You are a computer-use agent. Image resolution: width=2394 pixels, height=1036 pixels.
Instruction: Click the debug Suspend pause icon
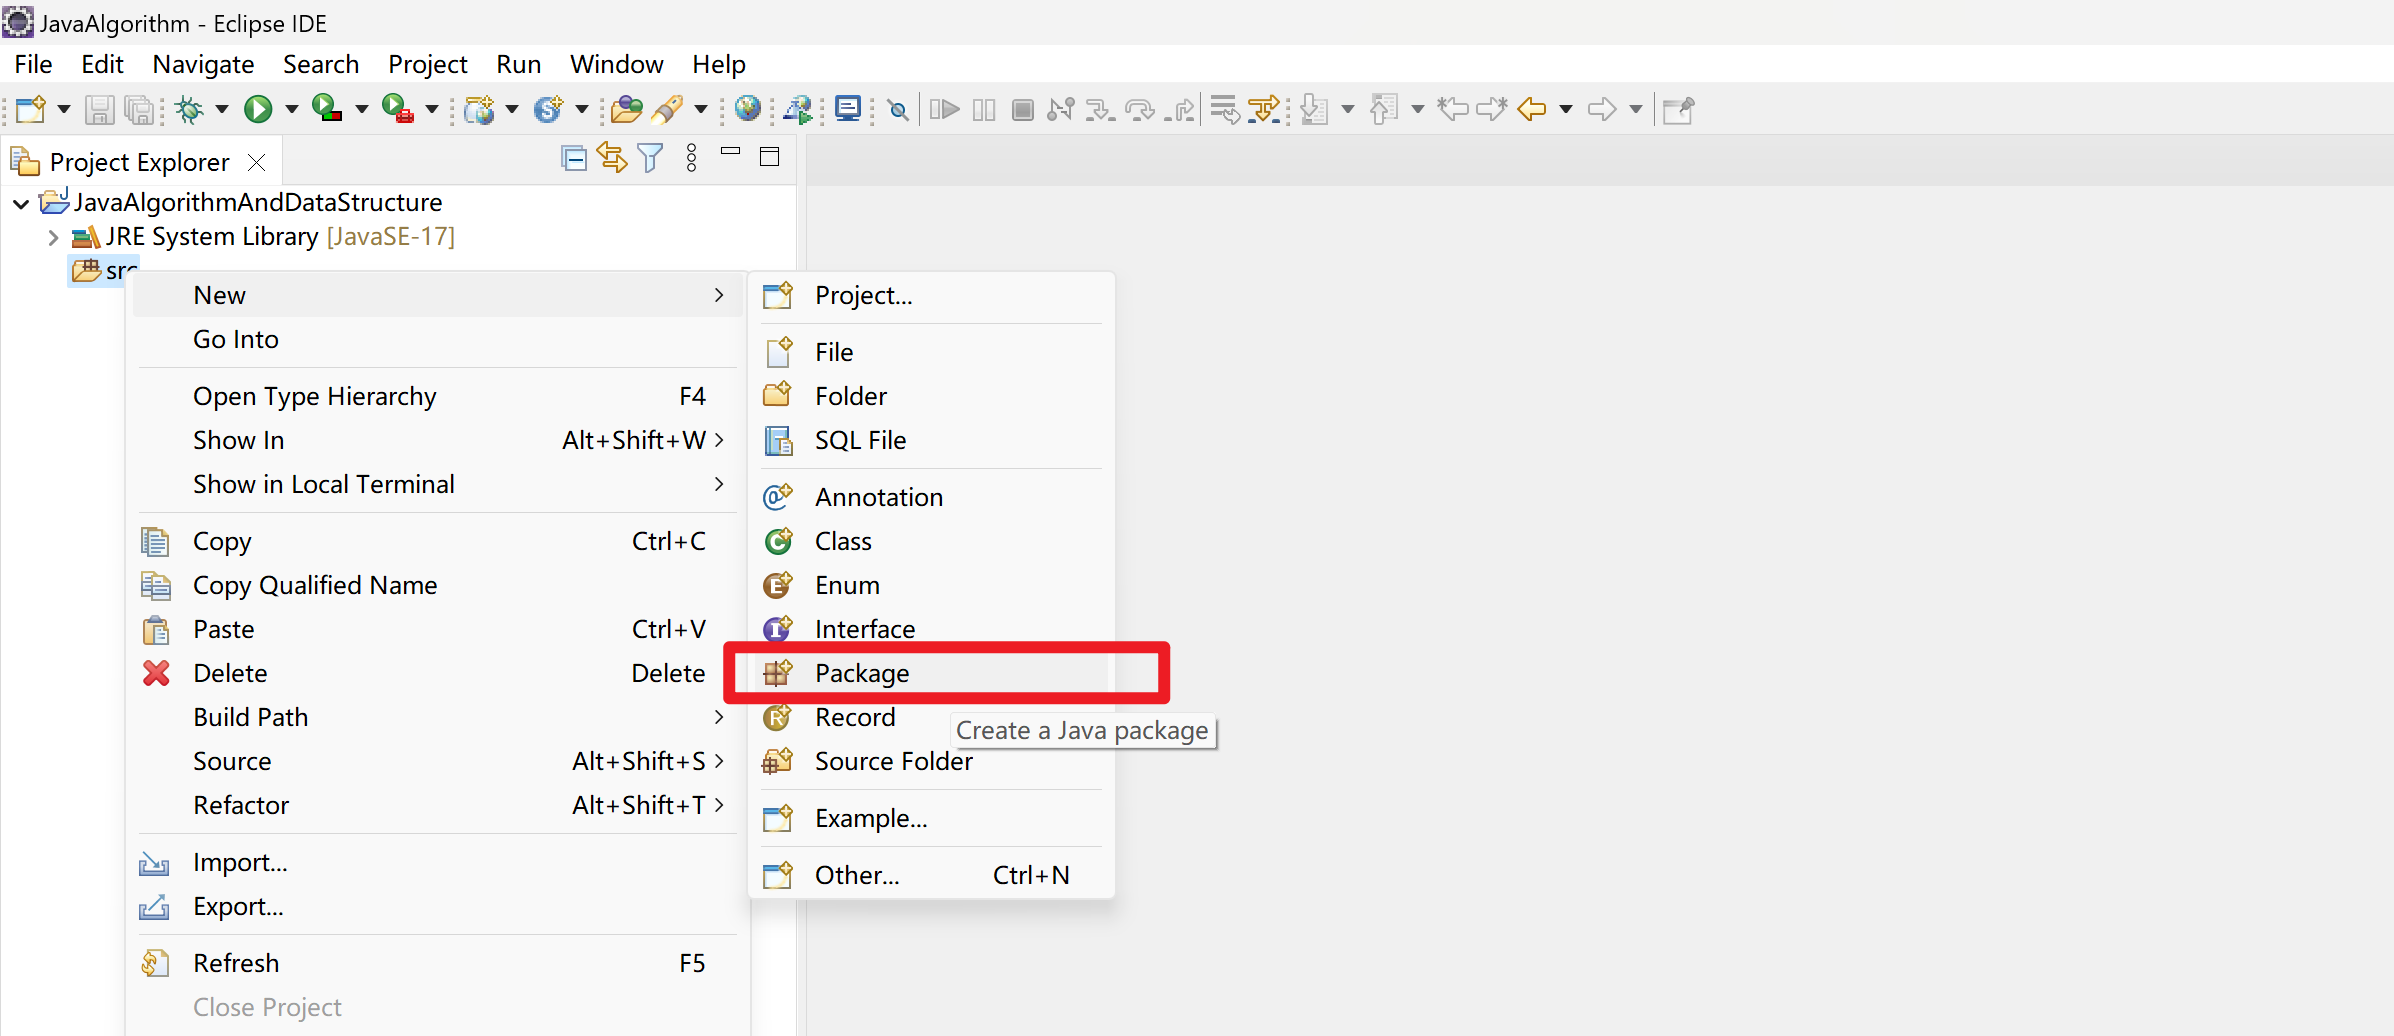tap(984, 109)
